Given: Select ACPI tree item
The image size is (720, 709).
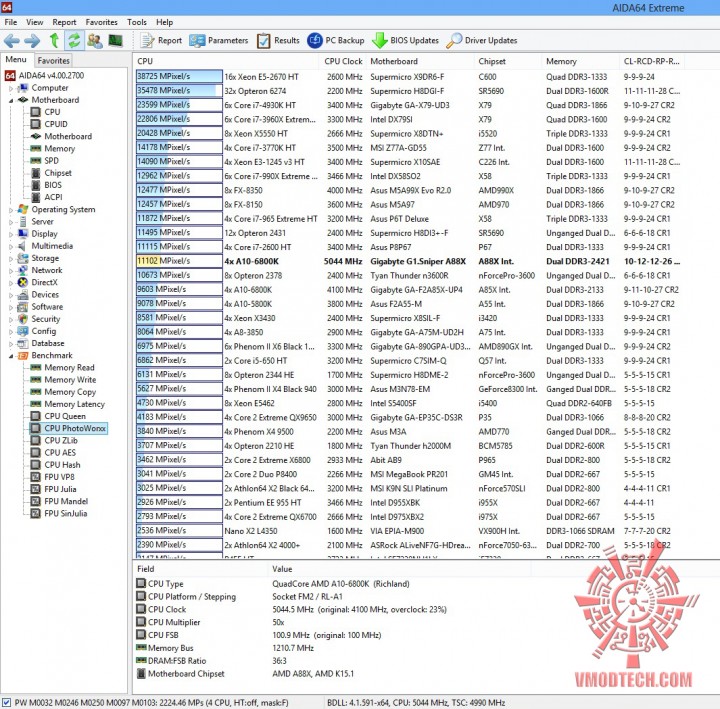Looking at the screenshot, I should 47,197.
